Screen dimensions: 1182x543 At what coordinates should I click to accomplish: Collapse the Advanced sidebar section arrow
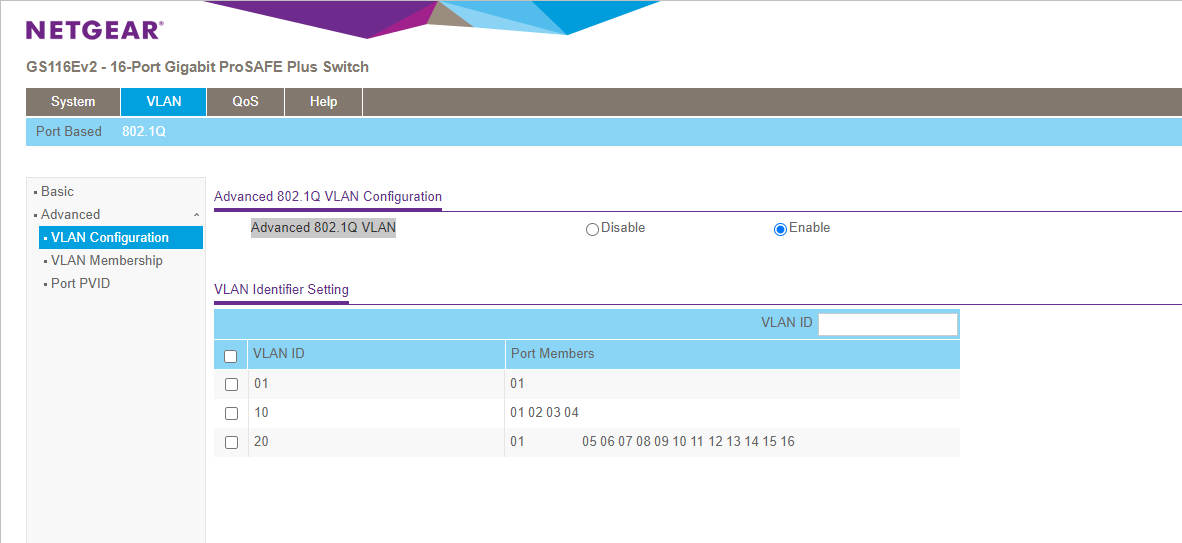tap(196, 215)
